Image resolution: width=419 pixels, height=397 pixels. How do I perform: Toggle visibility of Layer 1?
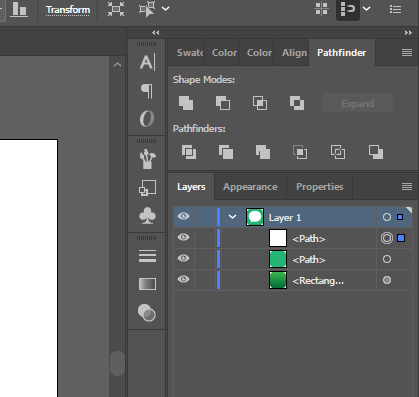[183, 216]
